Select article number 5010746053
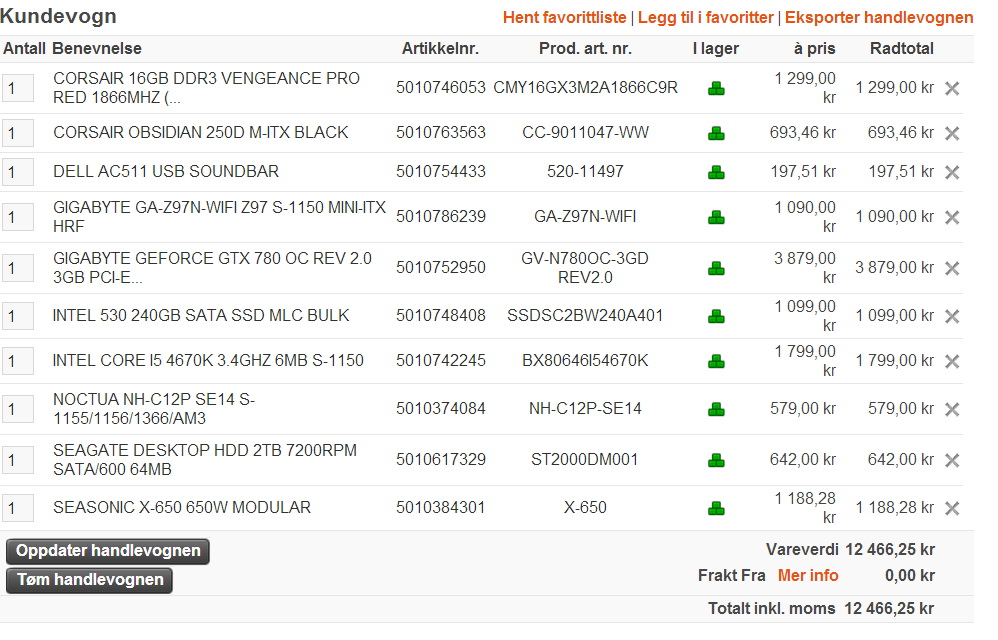Screen dimensions: 998x640 [x=440, y=88]
